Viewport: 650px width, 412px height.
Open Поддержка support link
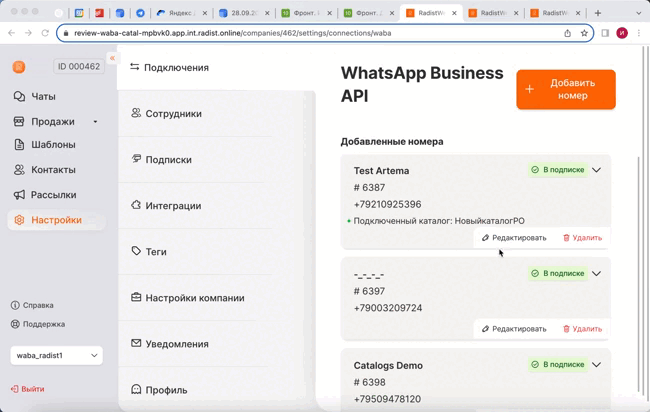pyautogui.click(x=38, y=324)
